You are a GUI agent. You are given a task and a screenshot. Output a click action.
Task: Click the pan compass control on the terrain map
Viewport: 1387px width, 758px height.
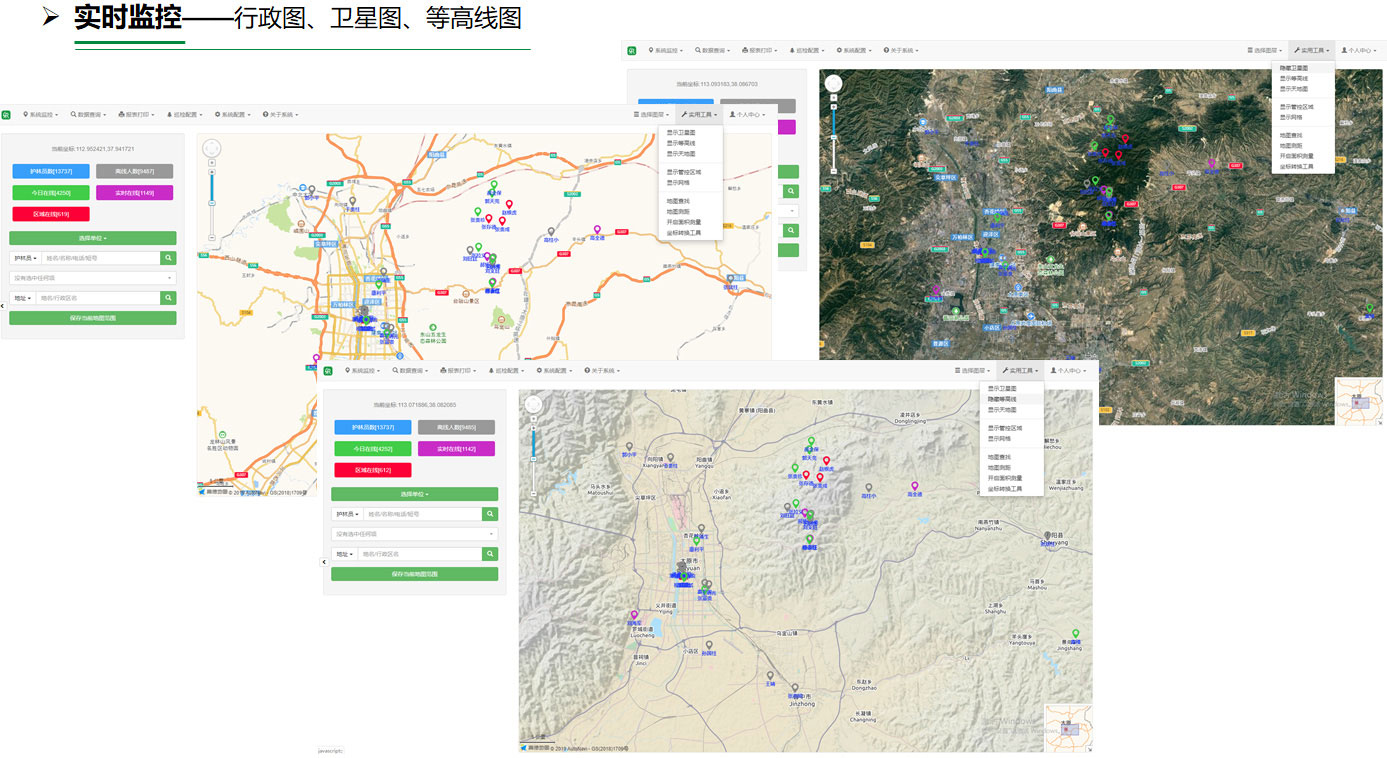tap(533, 404)
